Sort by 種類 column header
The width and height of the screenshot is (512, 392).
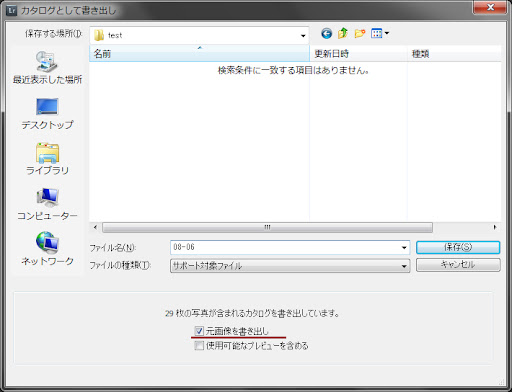[454, 54]
